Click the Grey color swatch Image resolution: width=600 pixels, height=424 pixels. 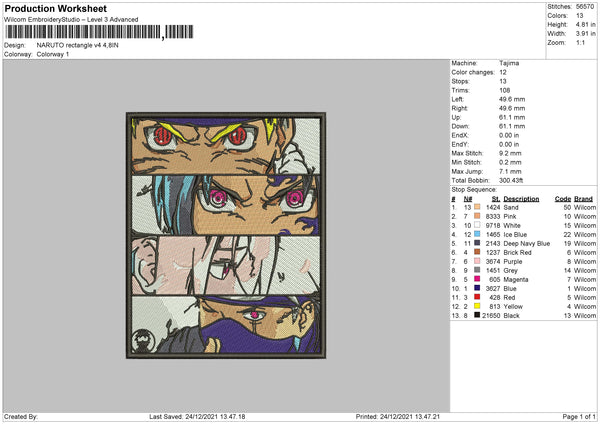pos(477,270)
